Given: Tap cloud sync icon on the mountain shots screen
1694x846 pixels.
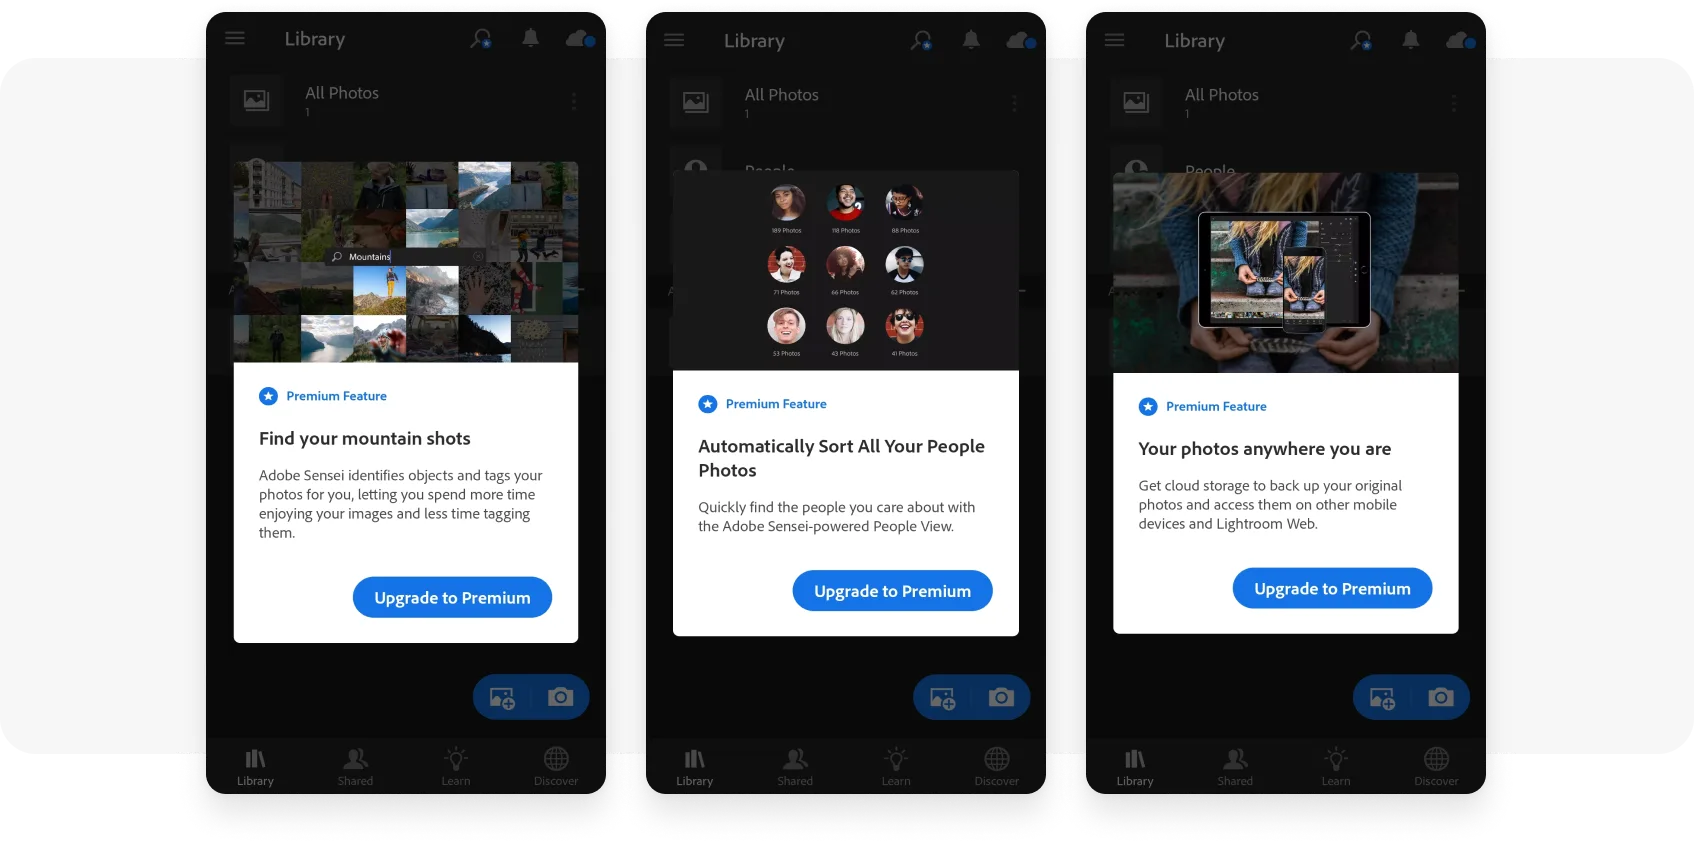Looking at the screenshot, I should 580,39.
